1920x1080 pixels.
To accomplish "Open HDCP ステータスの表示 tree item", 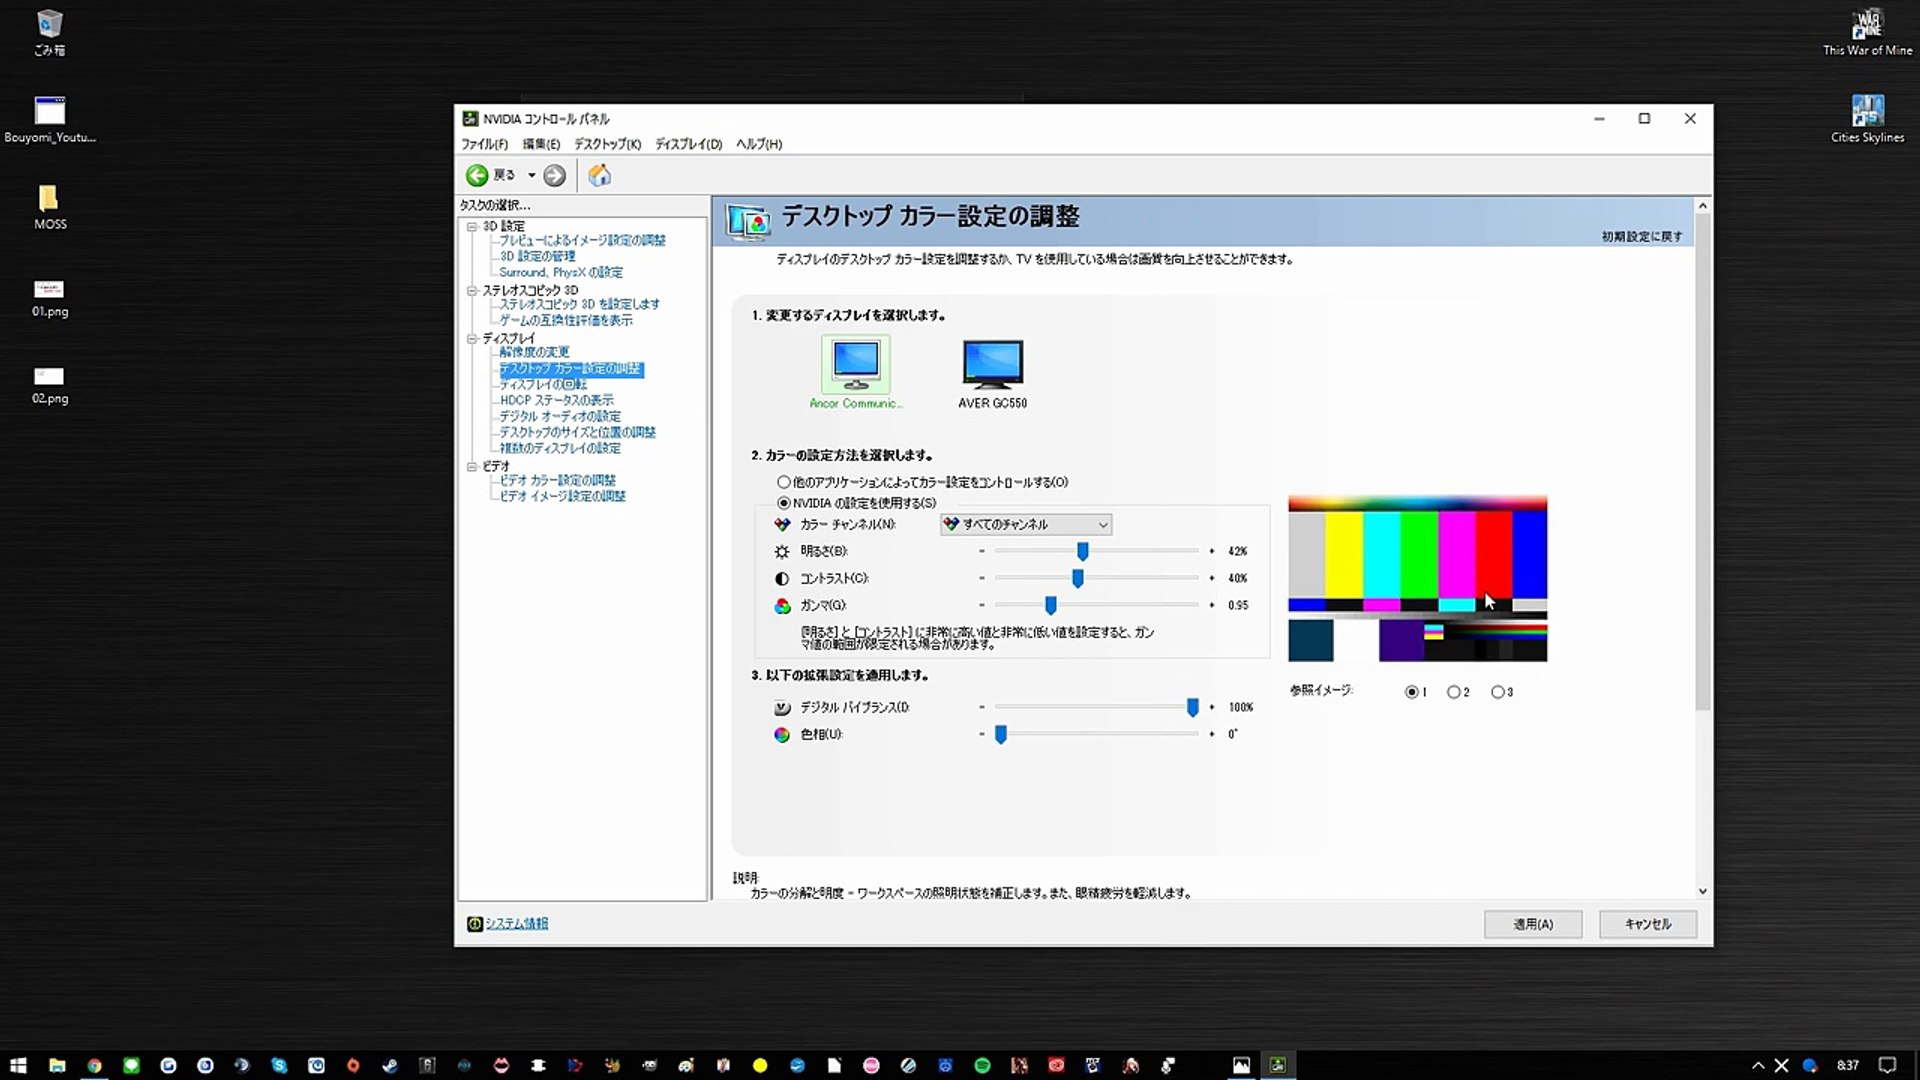I will (x=556, y=400).
